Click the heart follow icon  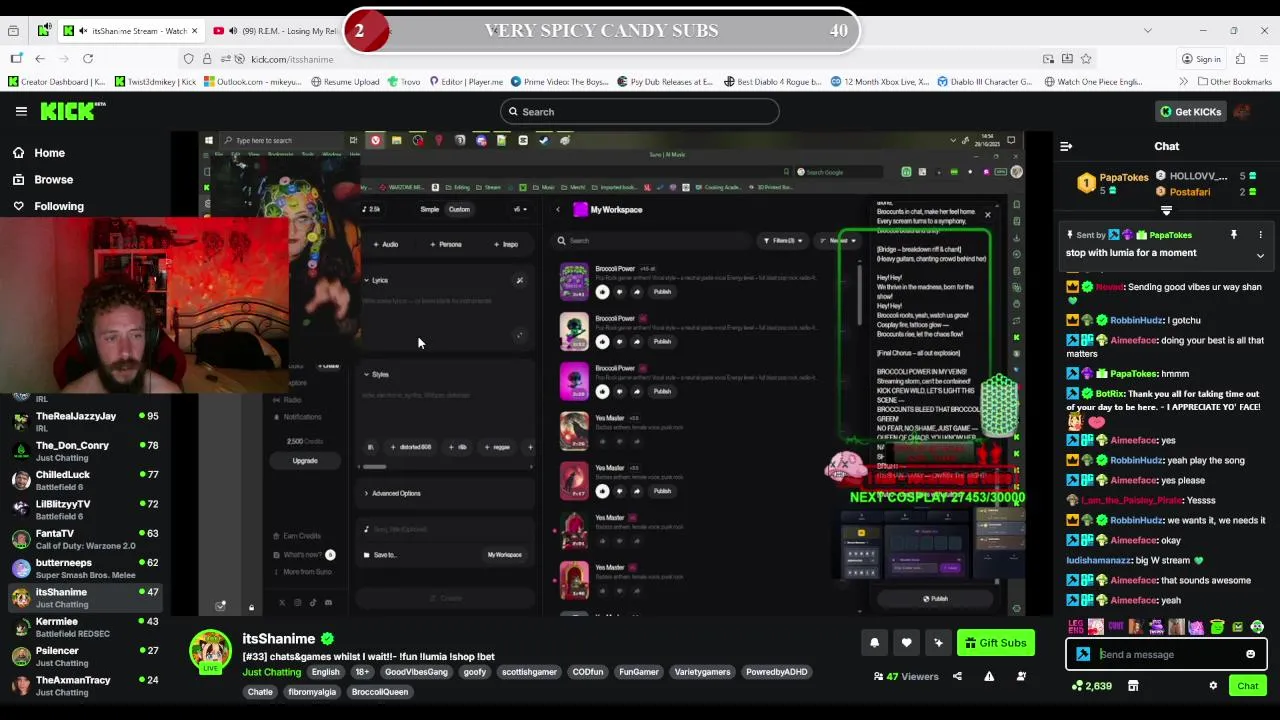click(906, 643)
